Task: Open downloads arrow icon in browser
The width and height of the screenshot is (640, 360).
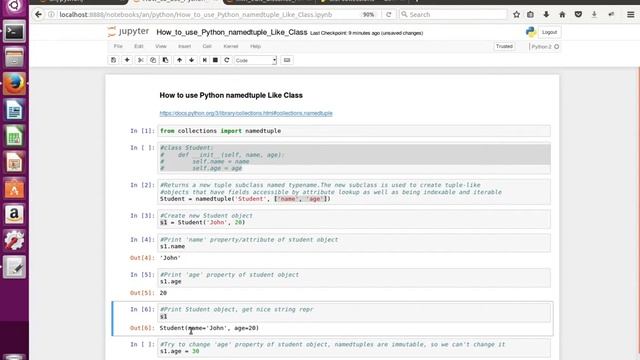Action: click(x=546, y=14)
